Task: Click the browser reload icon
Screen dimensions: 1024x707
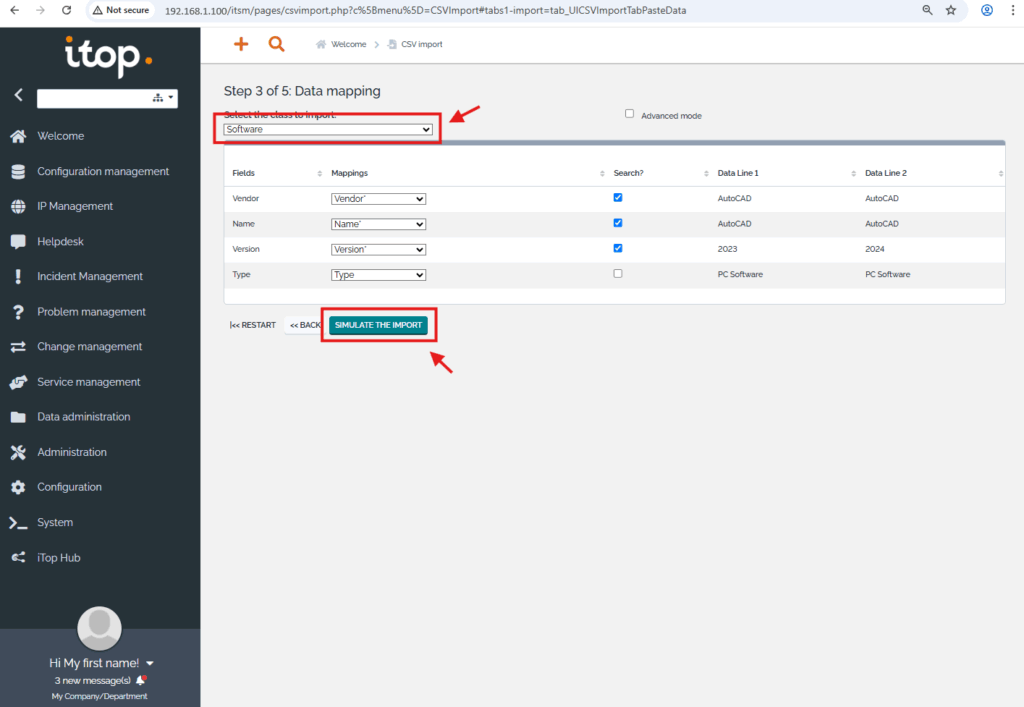Action: [x=66, y=10]
